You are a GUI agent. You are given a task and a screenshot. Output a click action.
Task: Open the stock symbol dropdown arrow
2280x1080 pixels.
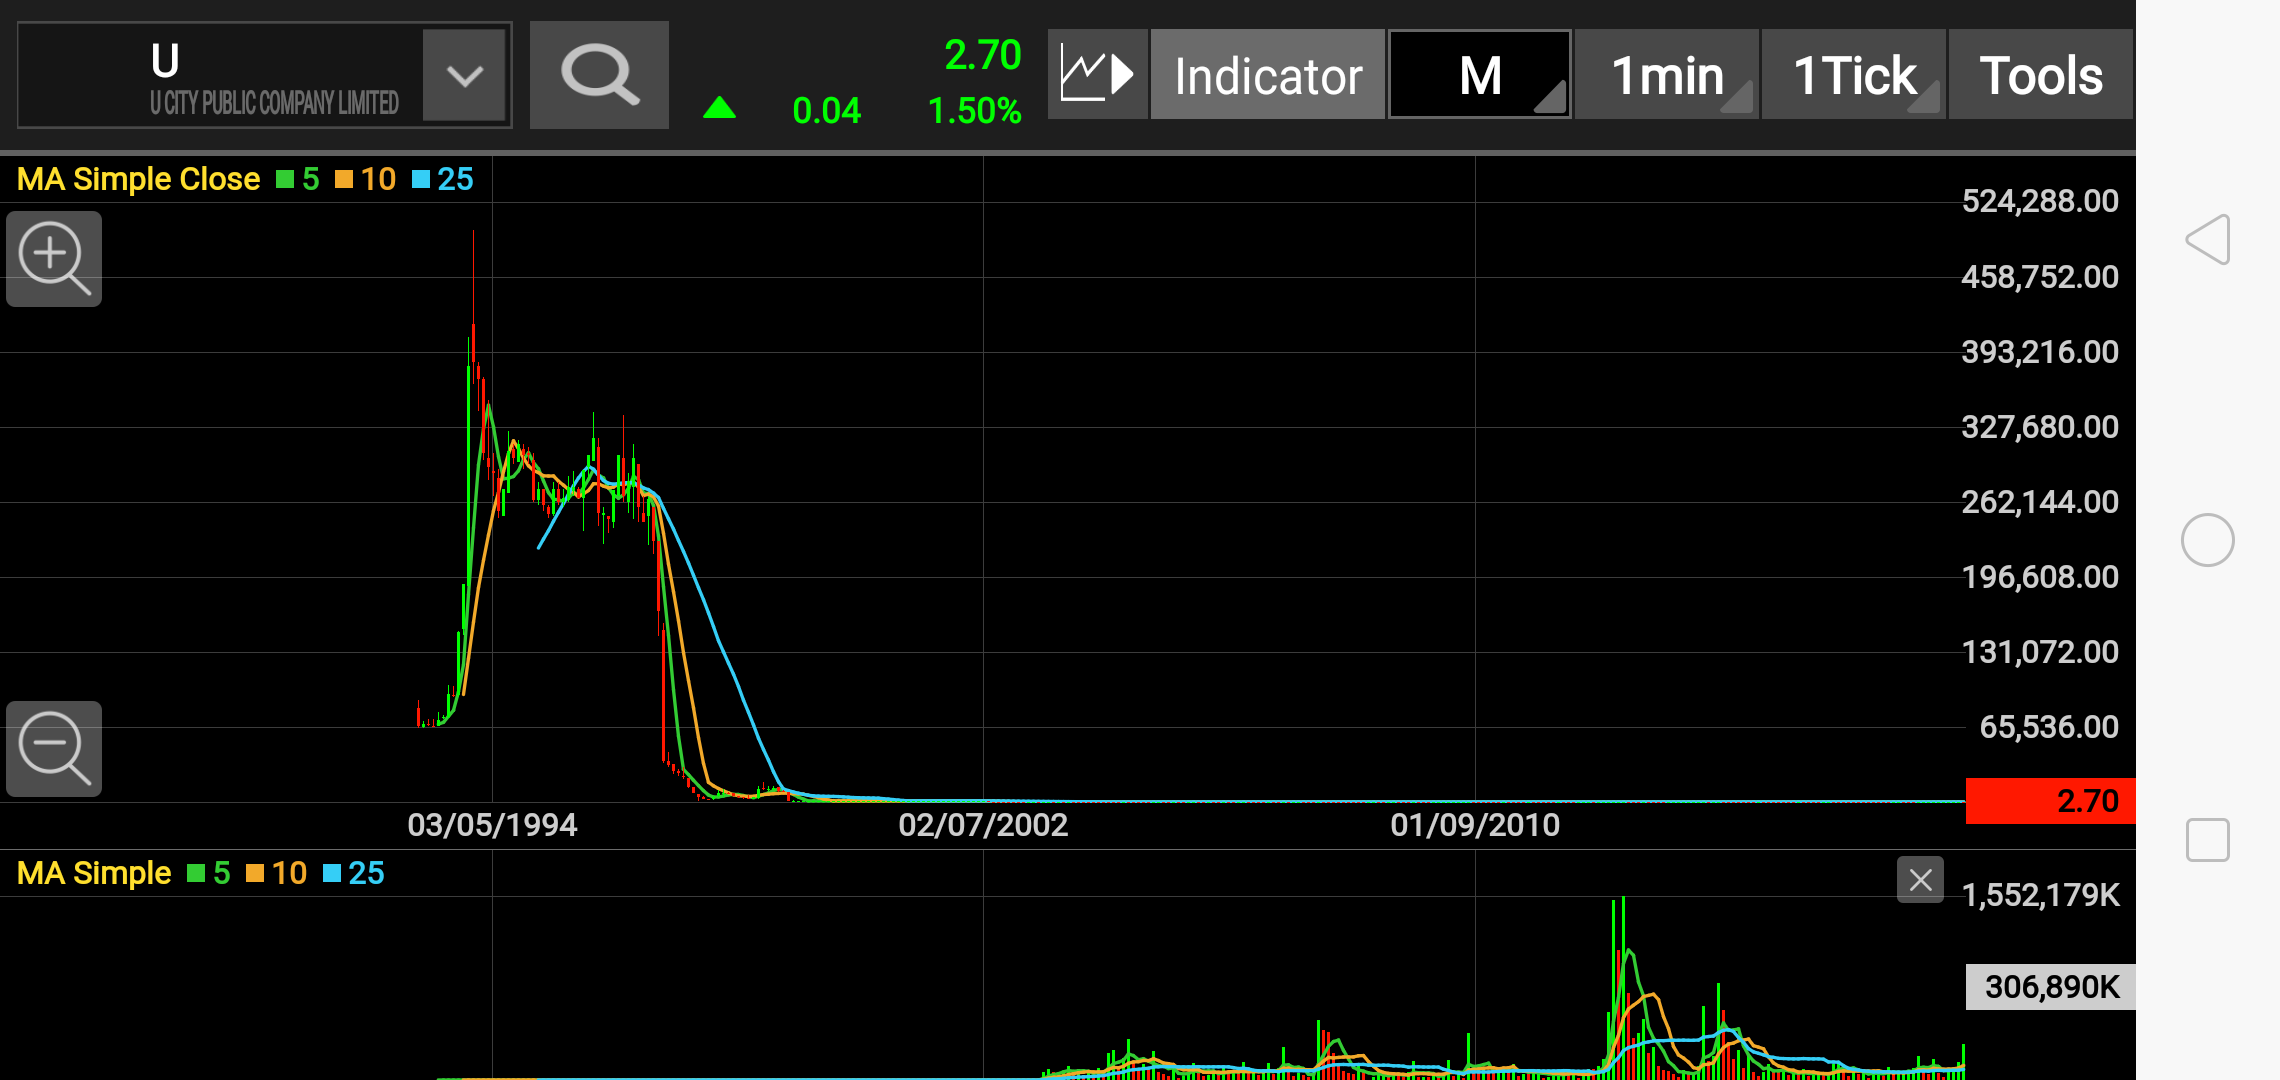click(464, 75)
